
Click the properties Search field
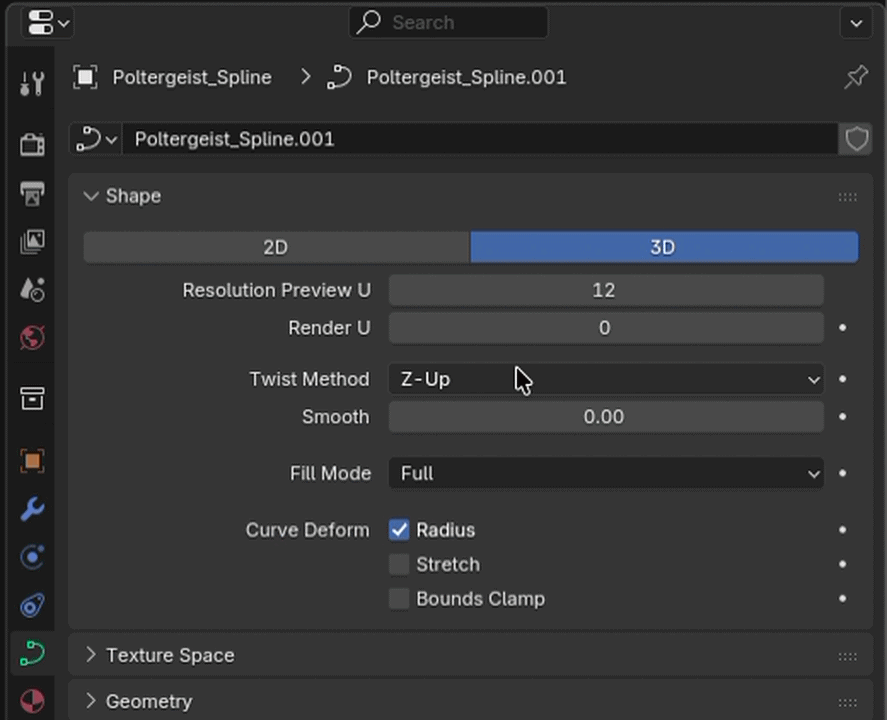pyautogui.click(x=448, y=23)
